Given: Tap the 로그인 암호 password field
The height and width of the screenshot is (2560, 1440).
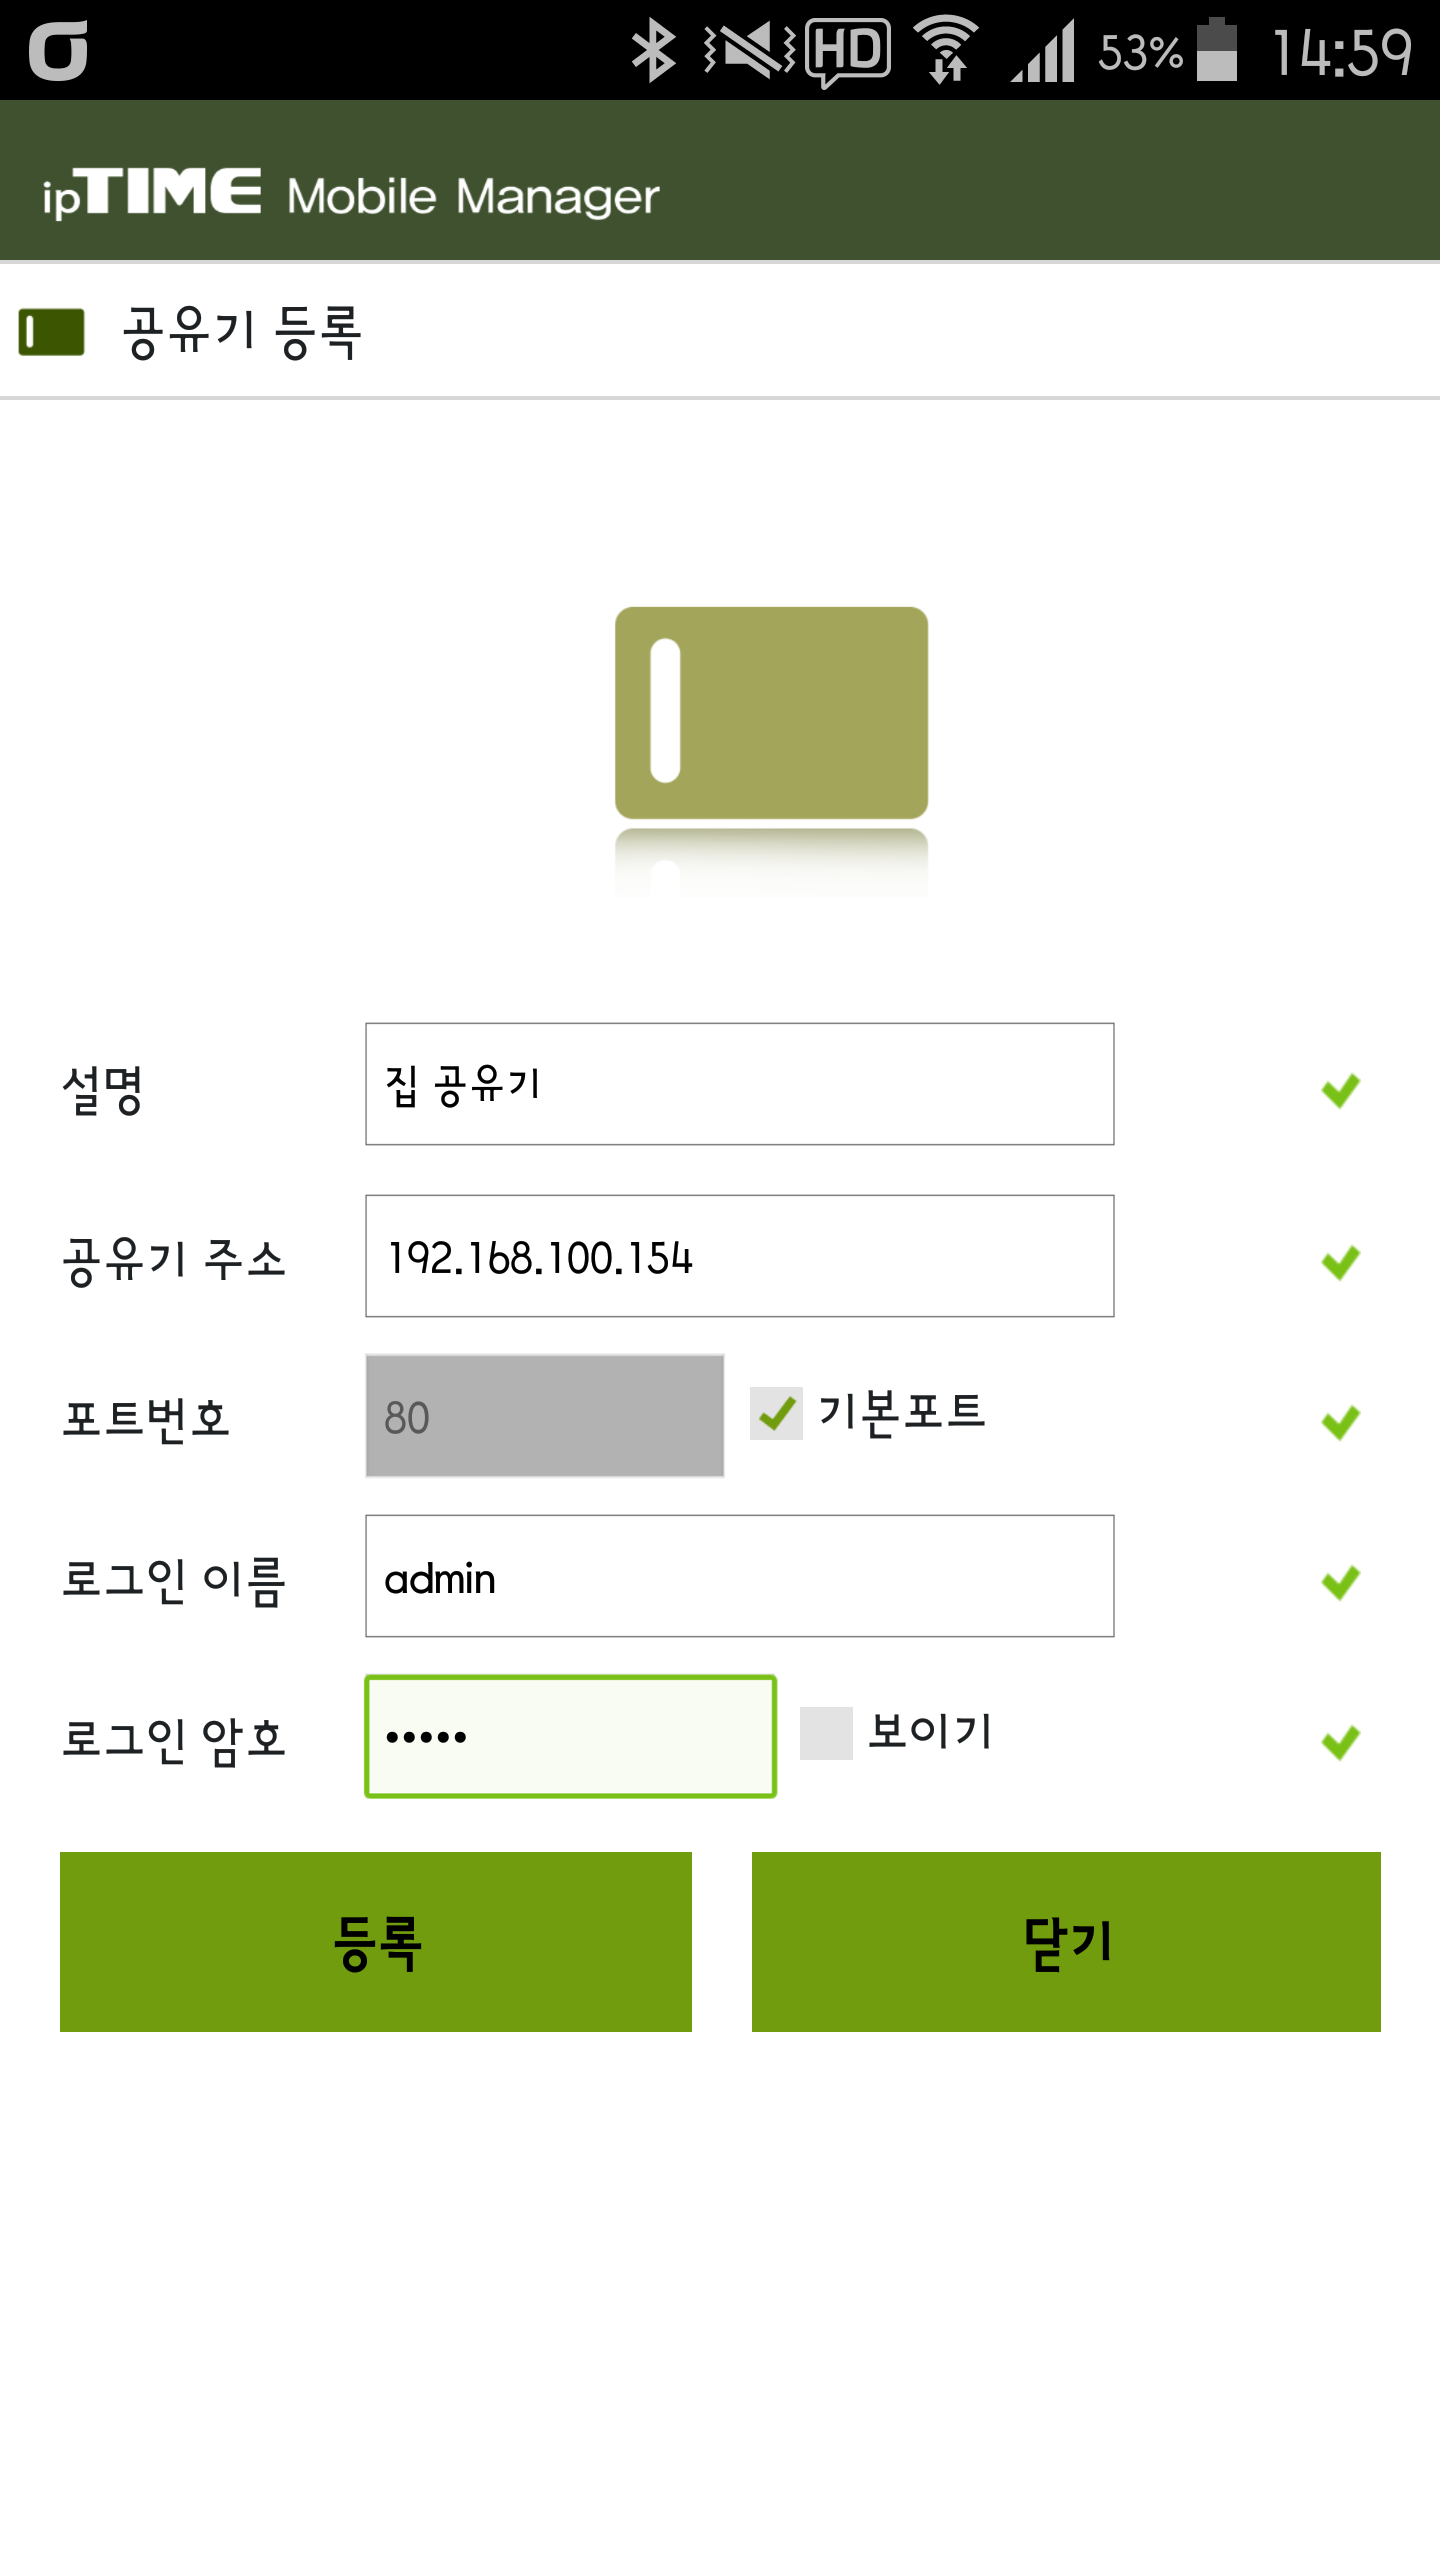Looking at the screenshot, I should (x=571, y=1736).
